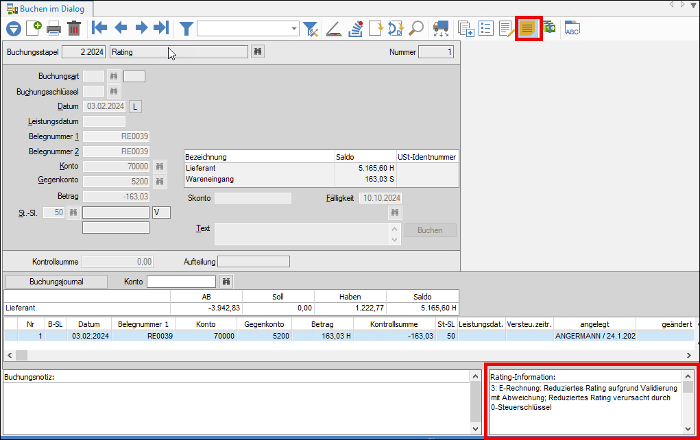
Task: Click the truck icon in toolbar
Action: [x=441, y=29]
